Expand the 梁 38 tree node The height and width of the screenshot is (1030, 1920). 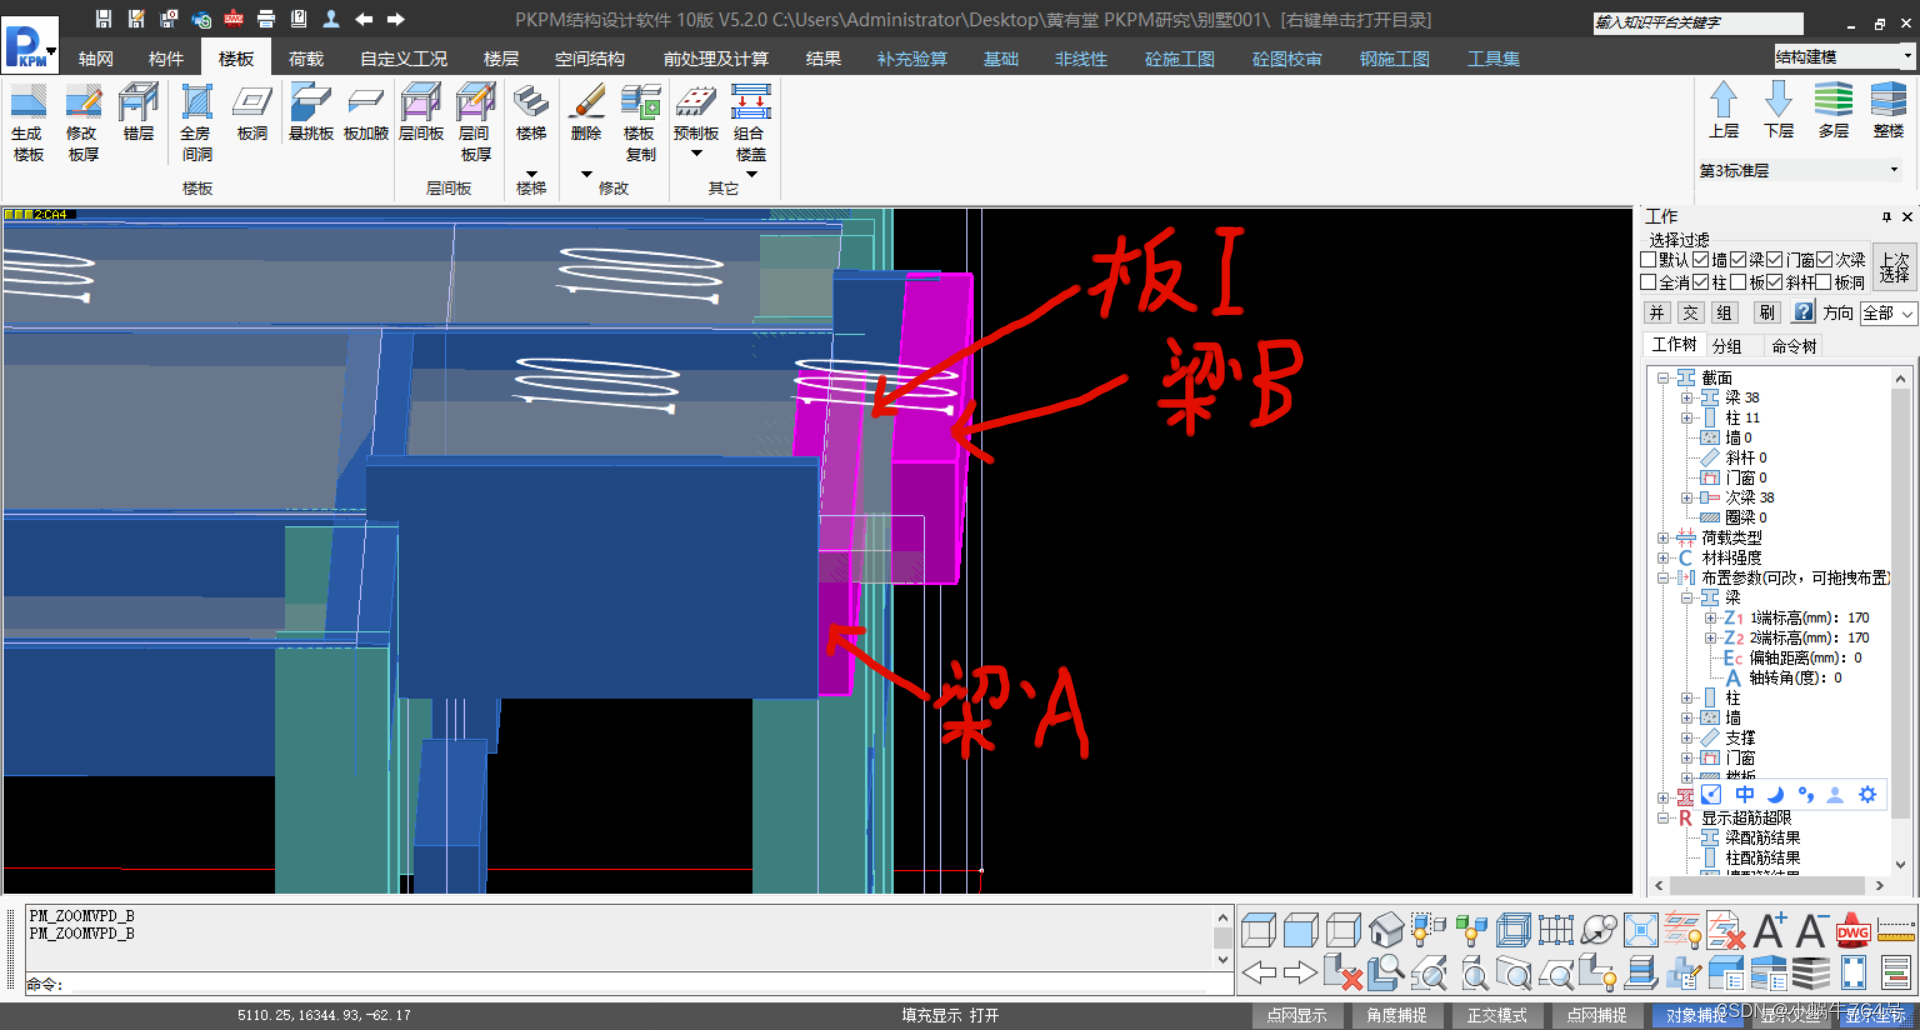click(1687, 398)
